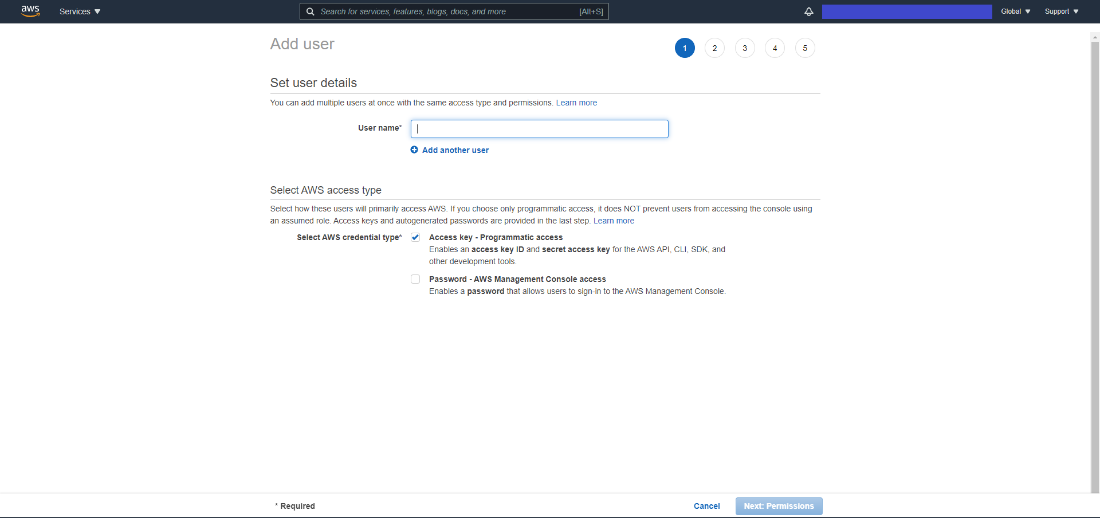Viewport: 1100px width, 518px height.
Task: Open the account name dropdown
Action: 906,11
